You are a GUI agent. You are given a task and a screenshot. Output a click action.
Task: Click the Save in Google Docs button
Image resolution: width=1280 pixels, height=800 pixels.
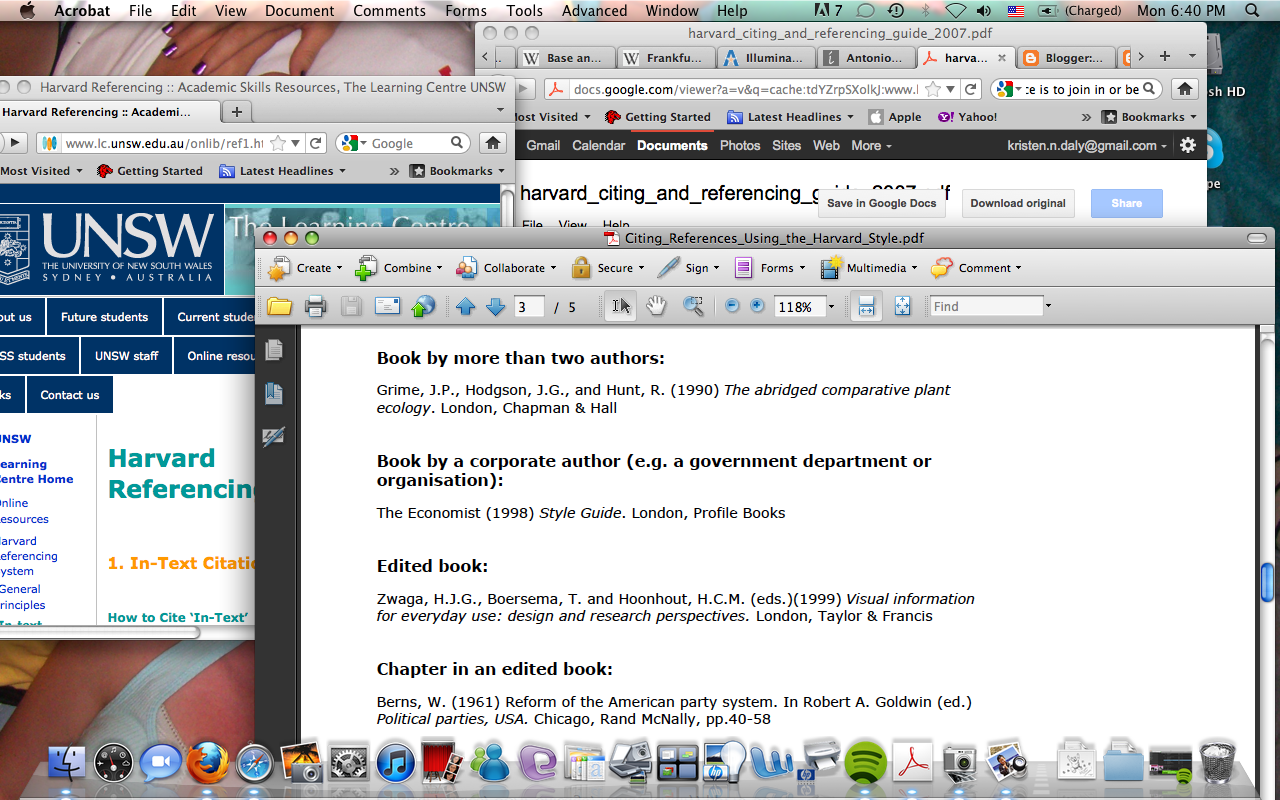pyautogui.click(x=882, y=203)
